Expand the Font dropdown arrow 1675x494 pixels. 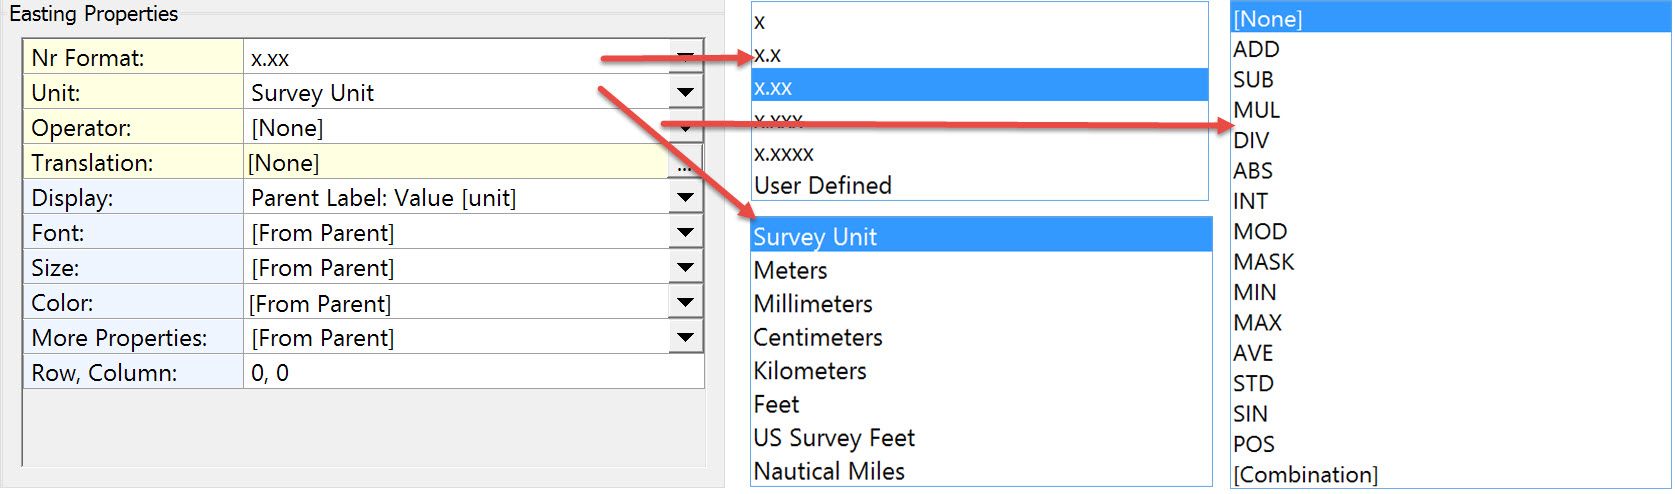pos(685,232)
